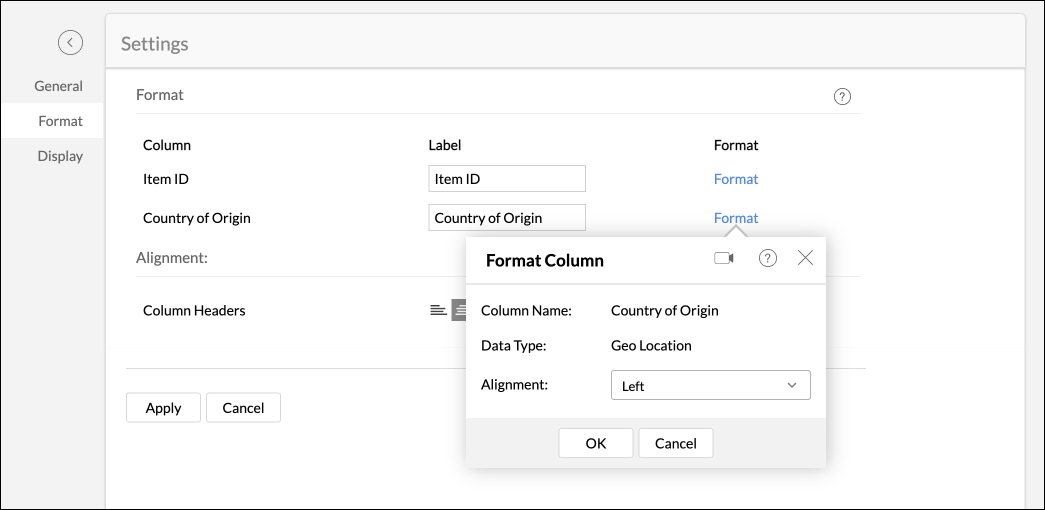Focus the Country of Origin label field

click(x=506, y=218)
